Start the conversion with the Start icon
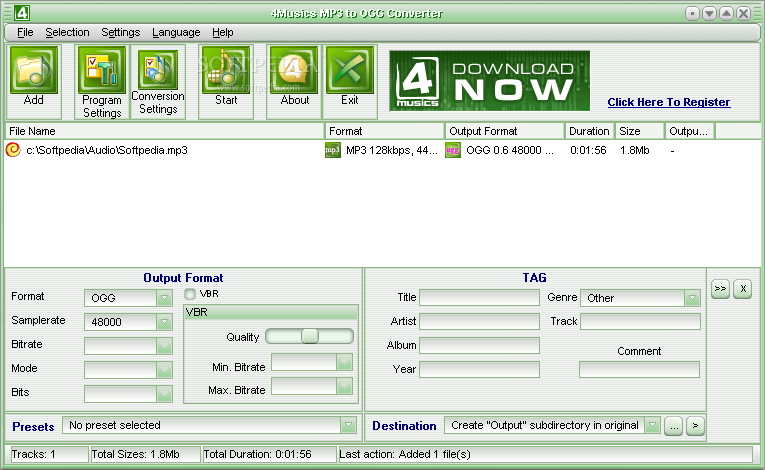The width and height of the screenshot is (765, 470). coord(226,70)
